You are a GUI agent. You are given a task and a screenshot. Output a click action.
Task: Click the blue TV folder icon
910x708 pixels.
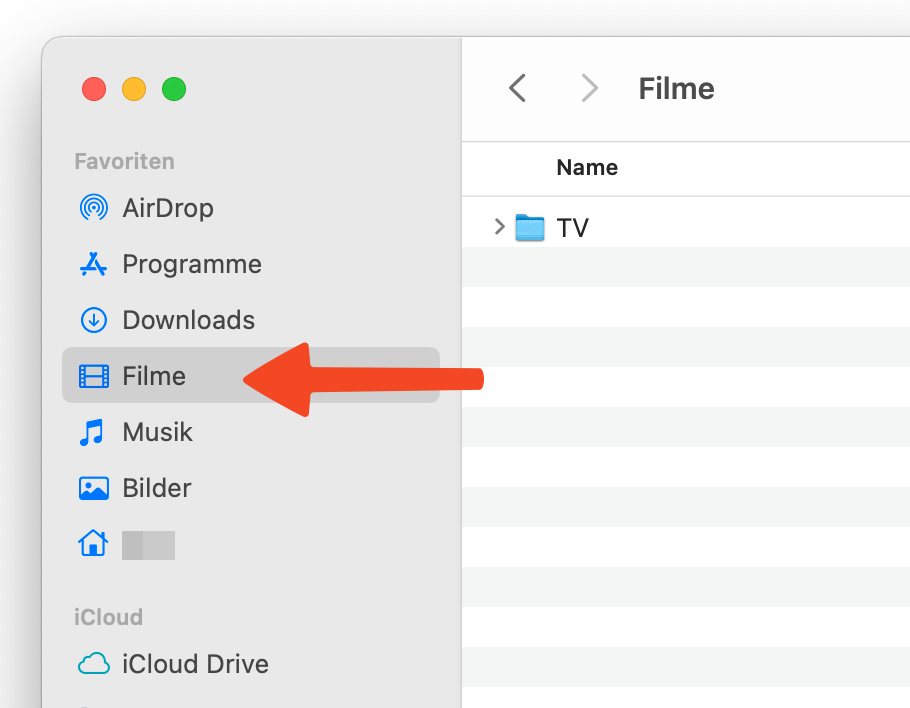529,228
